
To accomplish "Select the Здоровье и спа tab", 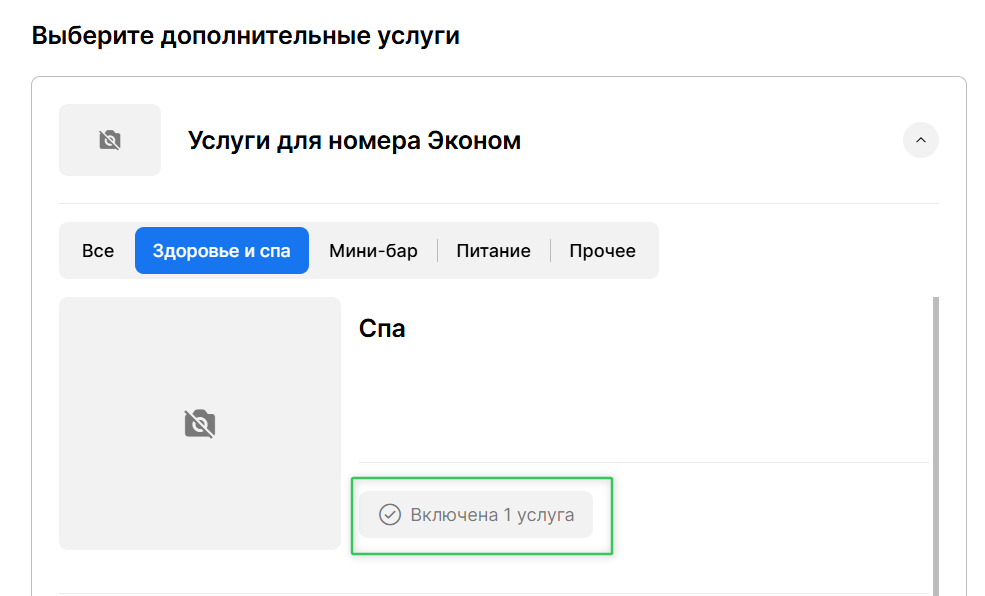I will 222,250.
